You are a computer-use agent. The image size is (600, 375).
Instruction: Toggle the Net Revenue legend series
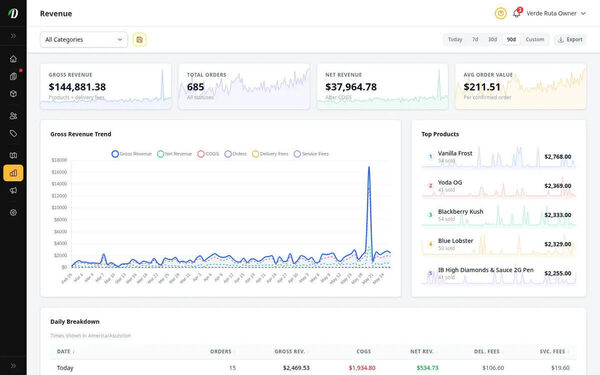(x=174, y=154)
